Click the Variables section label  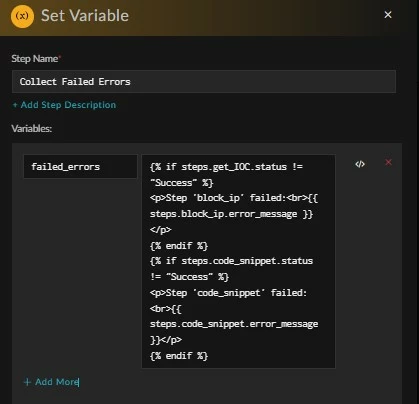[32, 128]
